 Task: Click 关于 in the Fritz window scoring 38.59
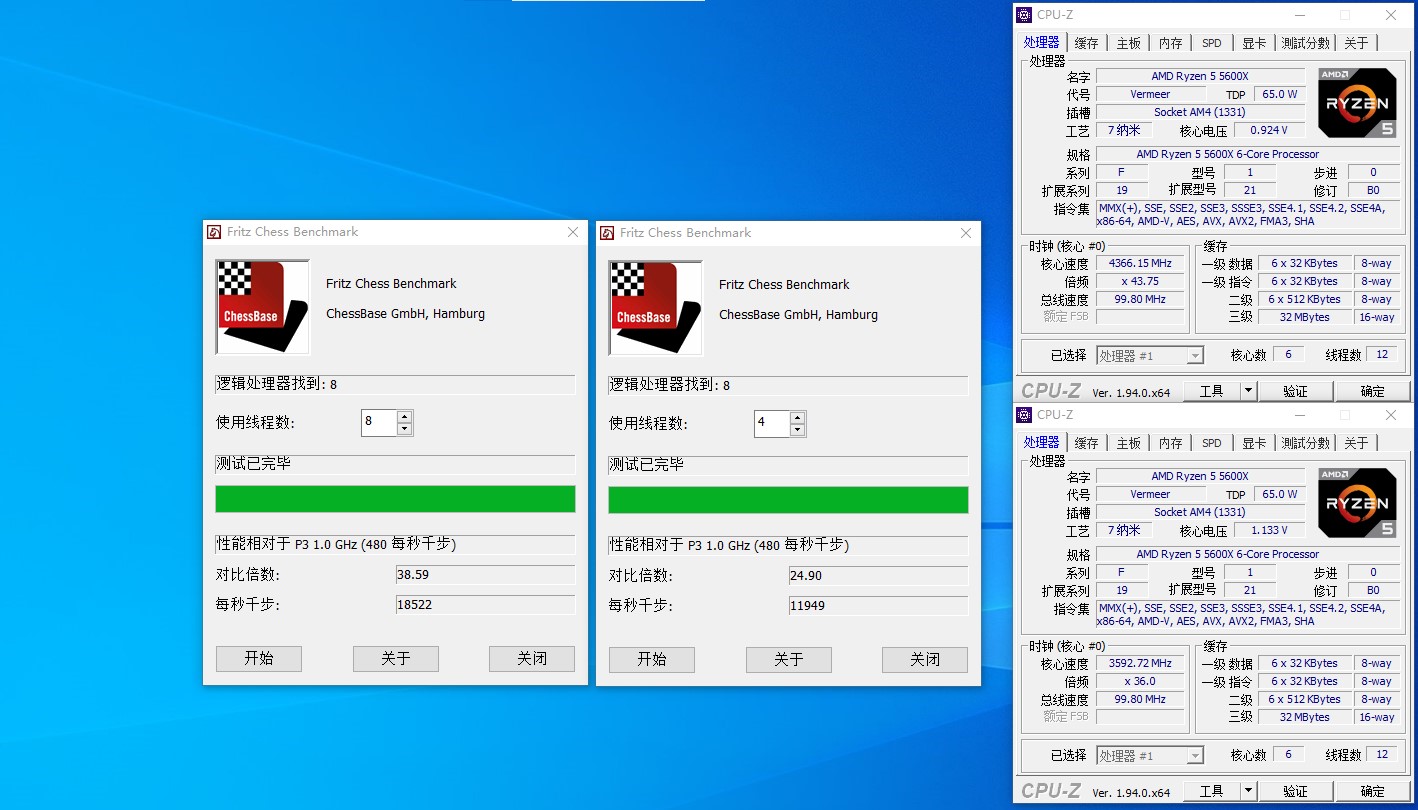tap(396, 658)
